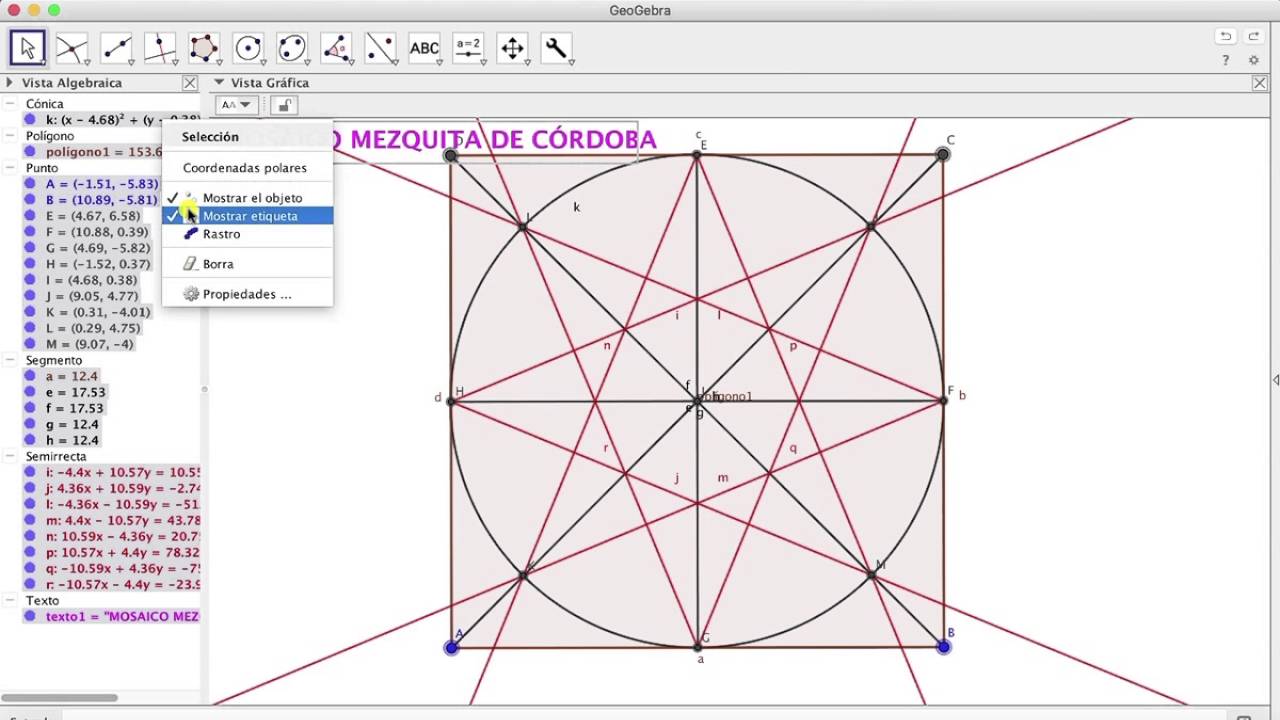Close the Vista Gráfica panel
Image resolution: width=1280 pixels, height=720 pixels.
[x=1260, y=83]
